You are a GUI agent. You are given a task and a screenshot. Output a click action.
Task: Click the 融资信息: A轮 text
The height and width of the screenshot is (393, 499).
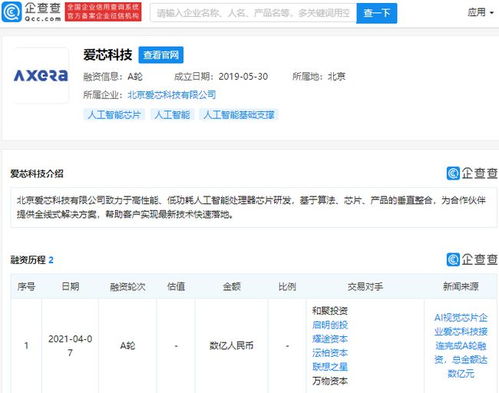click(113, 77)
